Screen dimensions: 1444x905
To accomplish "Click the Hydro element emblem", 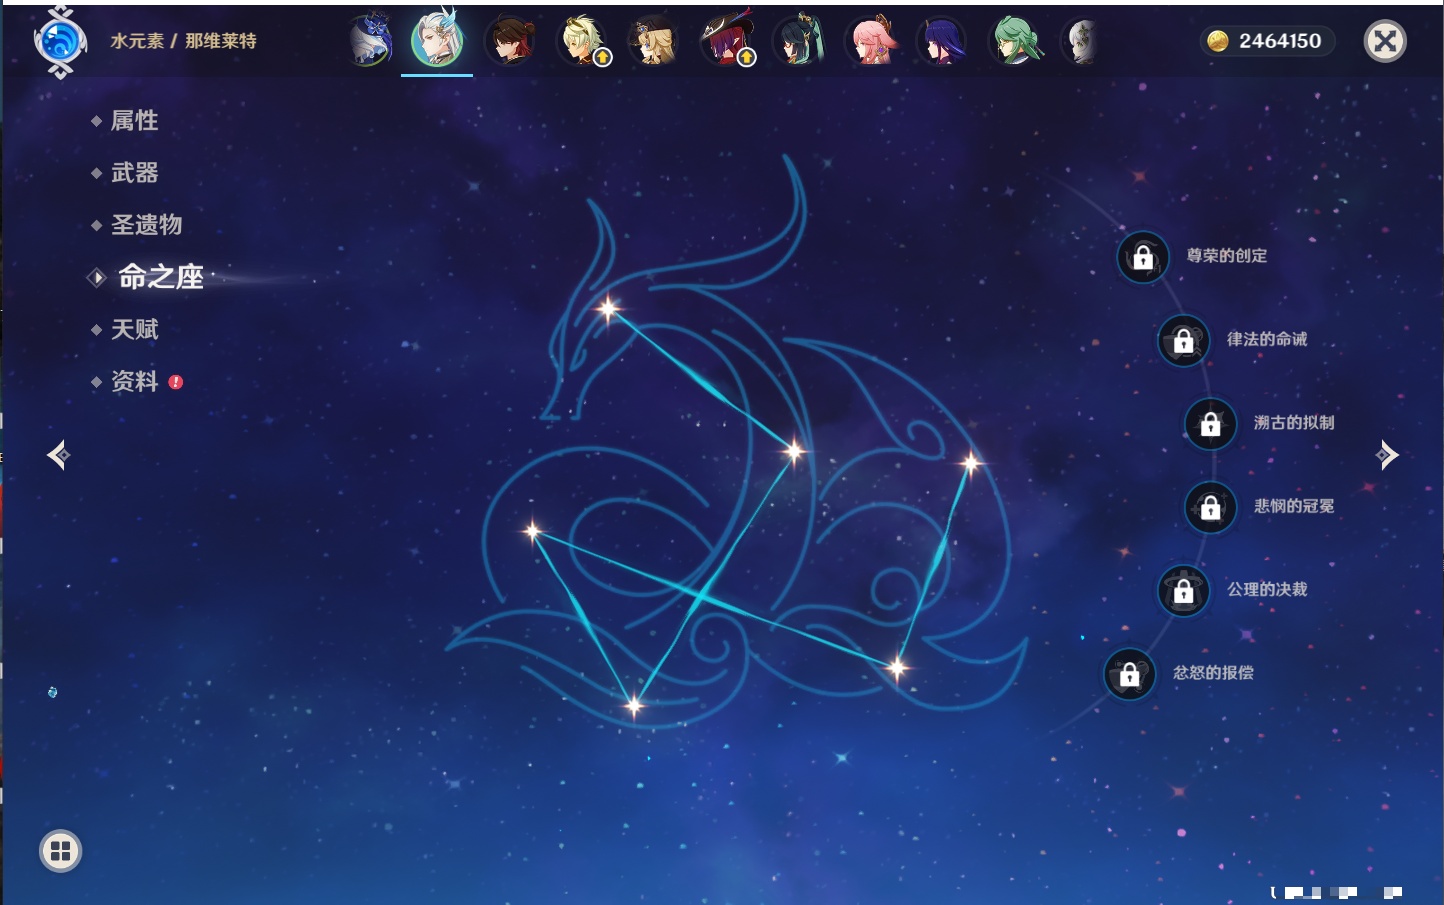I will (60, 42).
